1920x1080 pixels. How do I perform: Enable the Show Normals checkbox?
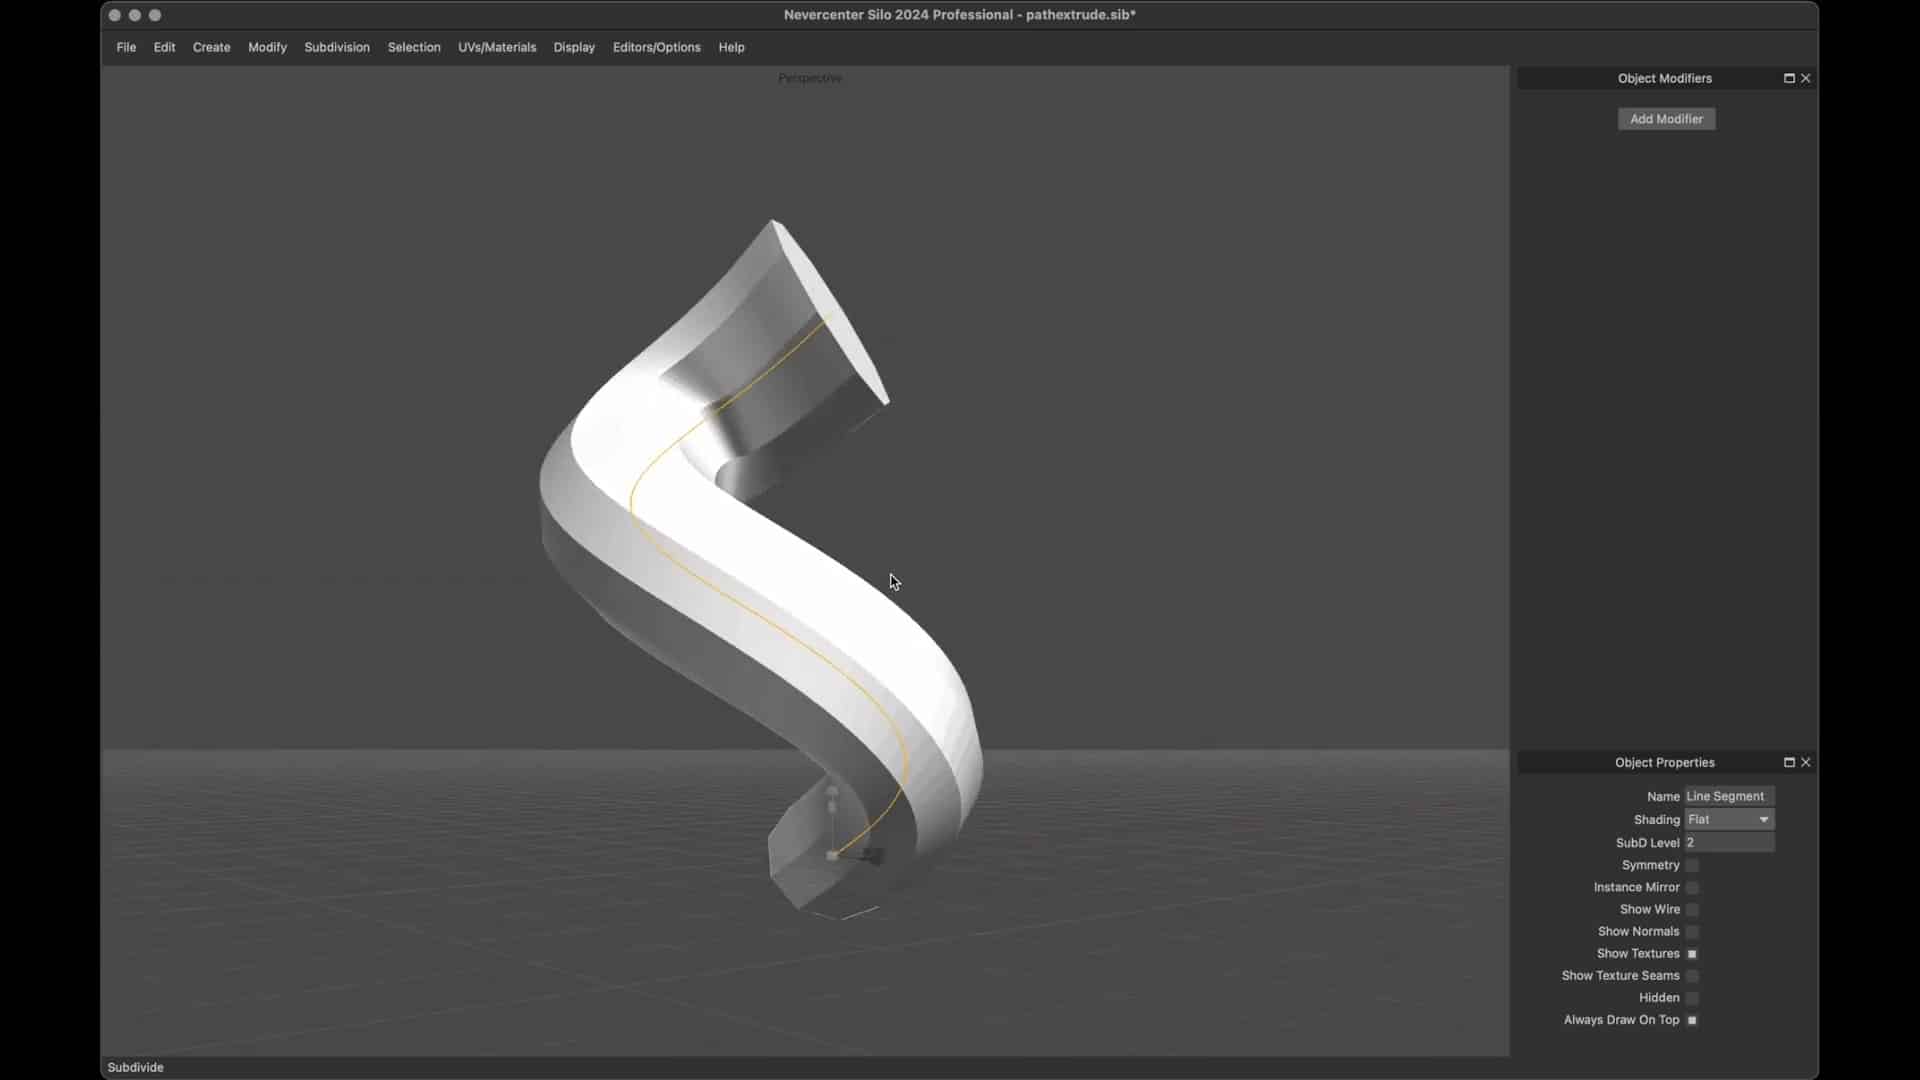pos(1693,931)
